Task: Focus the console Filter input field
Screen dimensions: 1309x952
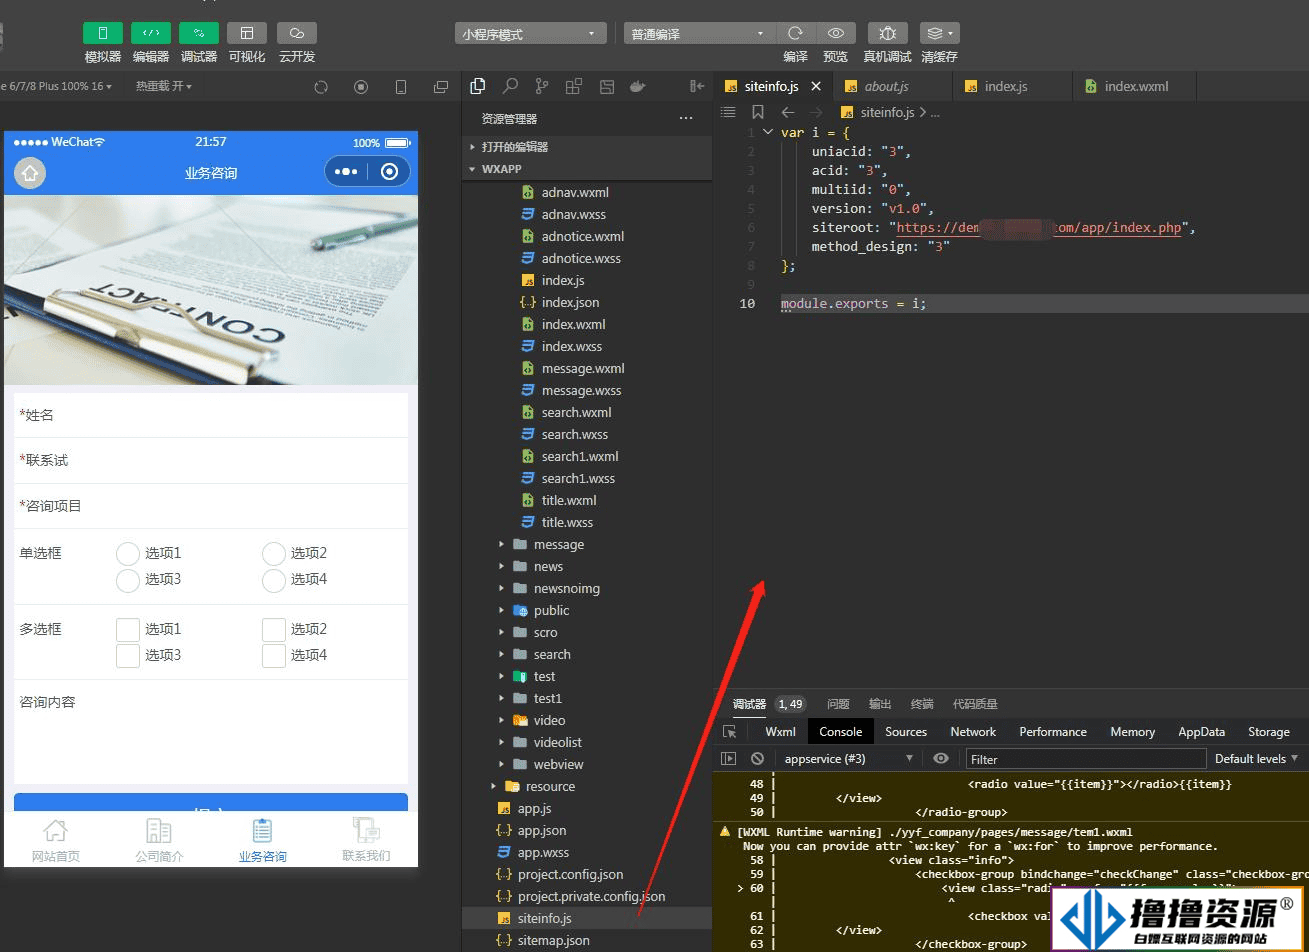Action: point(1084,759)
